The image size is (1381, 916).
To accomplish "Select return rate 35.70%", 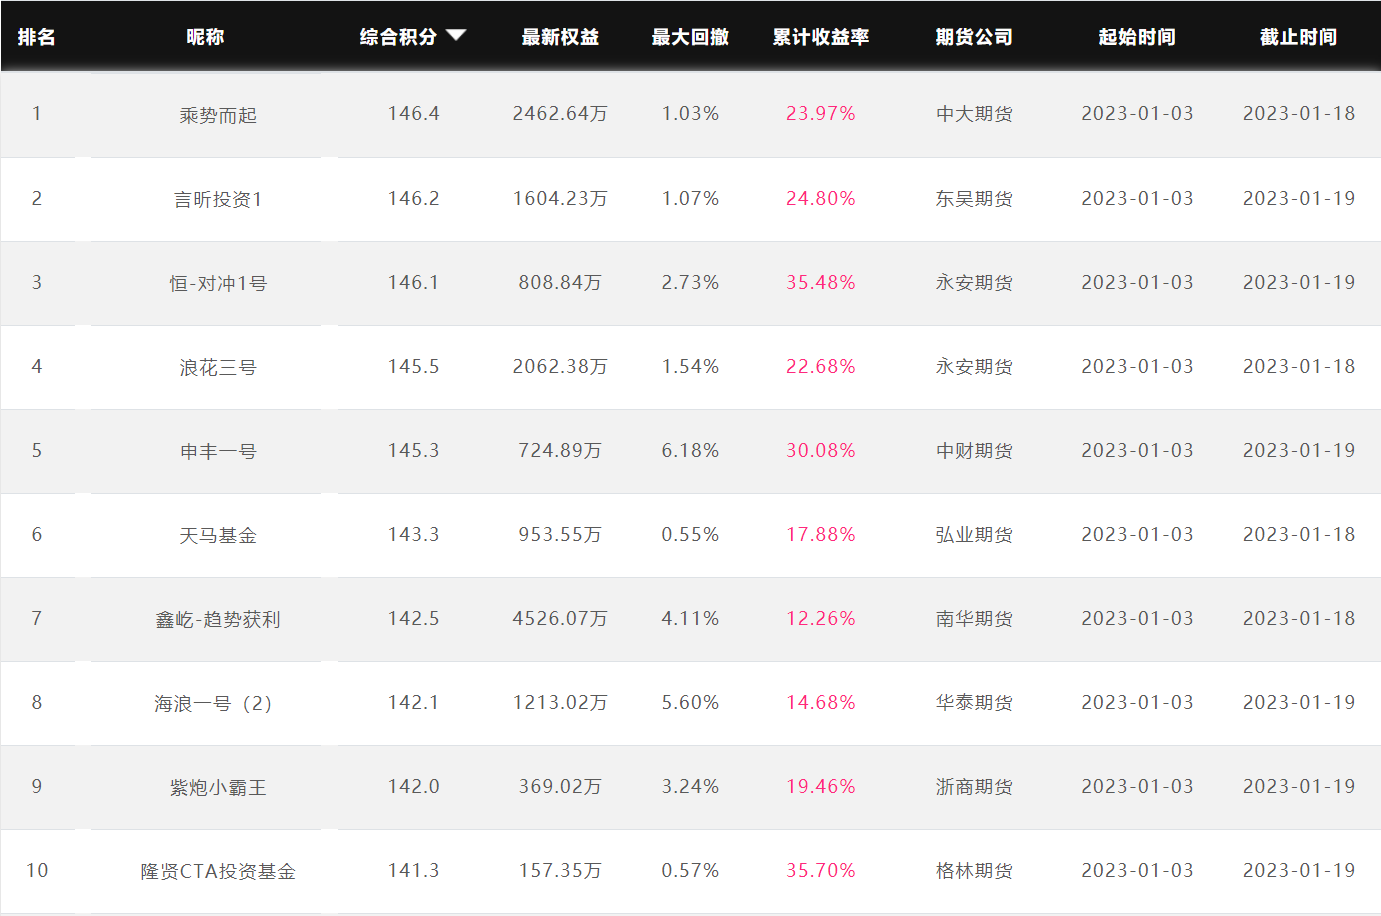I will pos(821,870).
